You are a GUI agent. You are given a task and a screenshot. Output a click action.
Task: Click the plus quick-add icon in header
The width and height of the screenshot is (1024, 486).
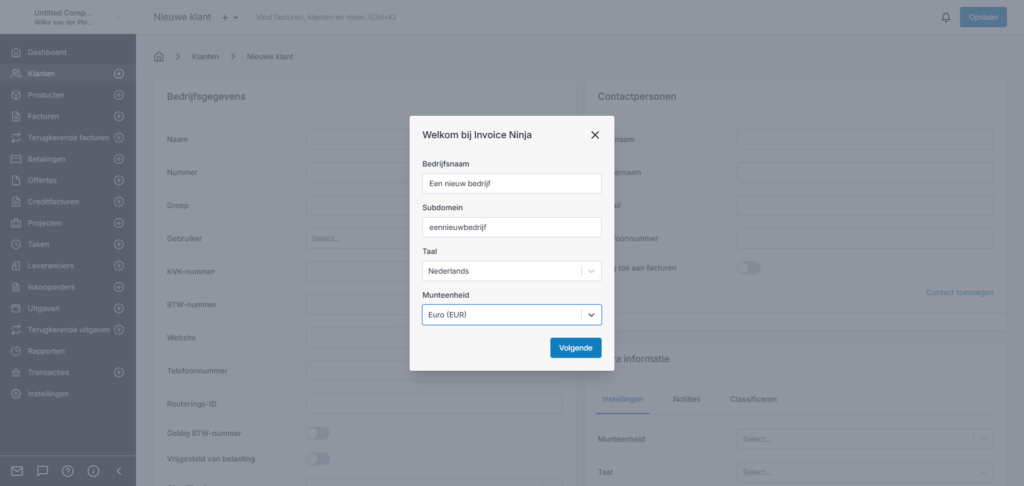point(225,18)
